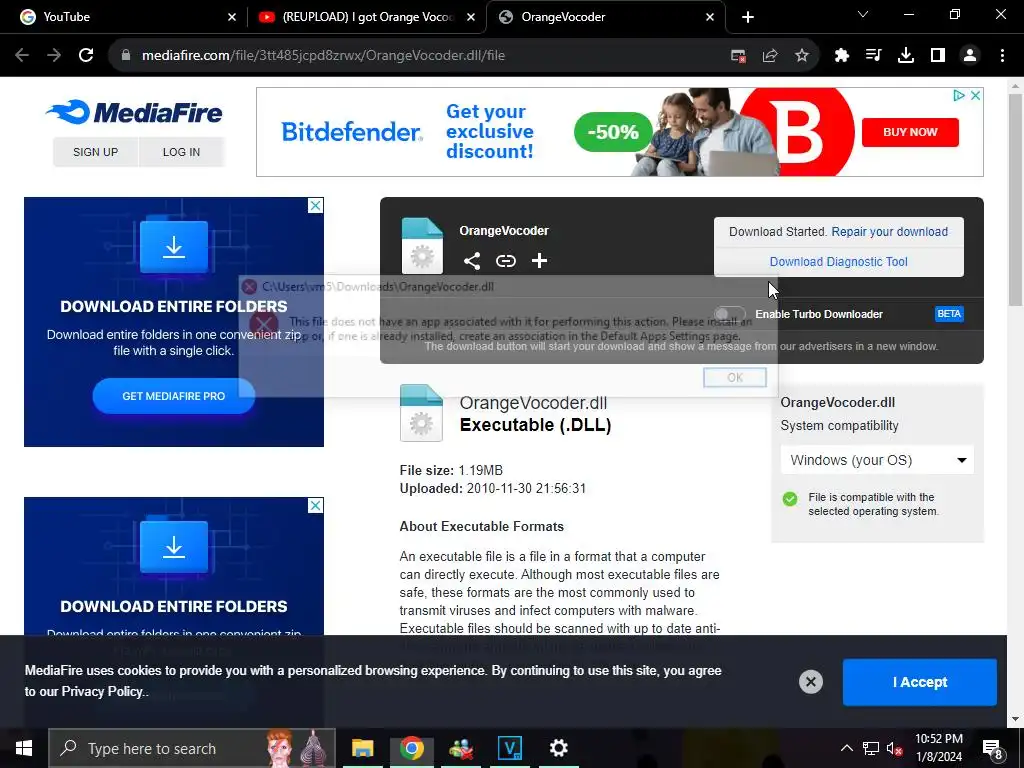
Task: Click the green compatibility checkmark icon
Action: click(790, 500)
